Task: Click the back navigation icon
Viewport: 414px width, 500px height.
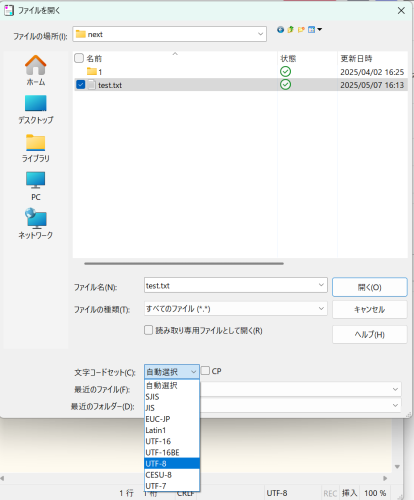Action: click(280, 30)
